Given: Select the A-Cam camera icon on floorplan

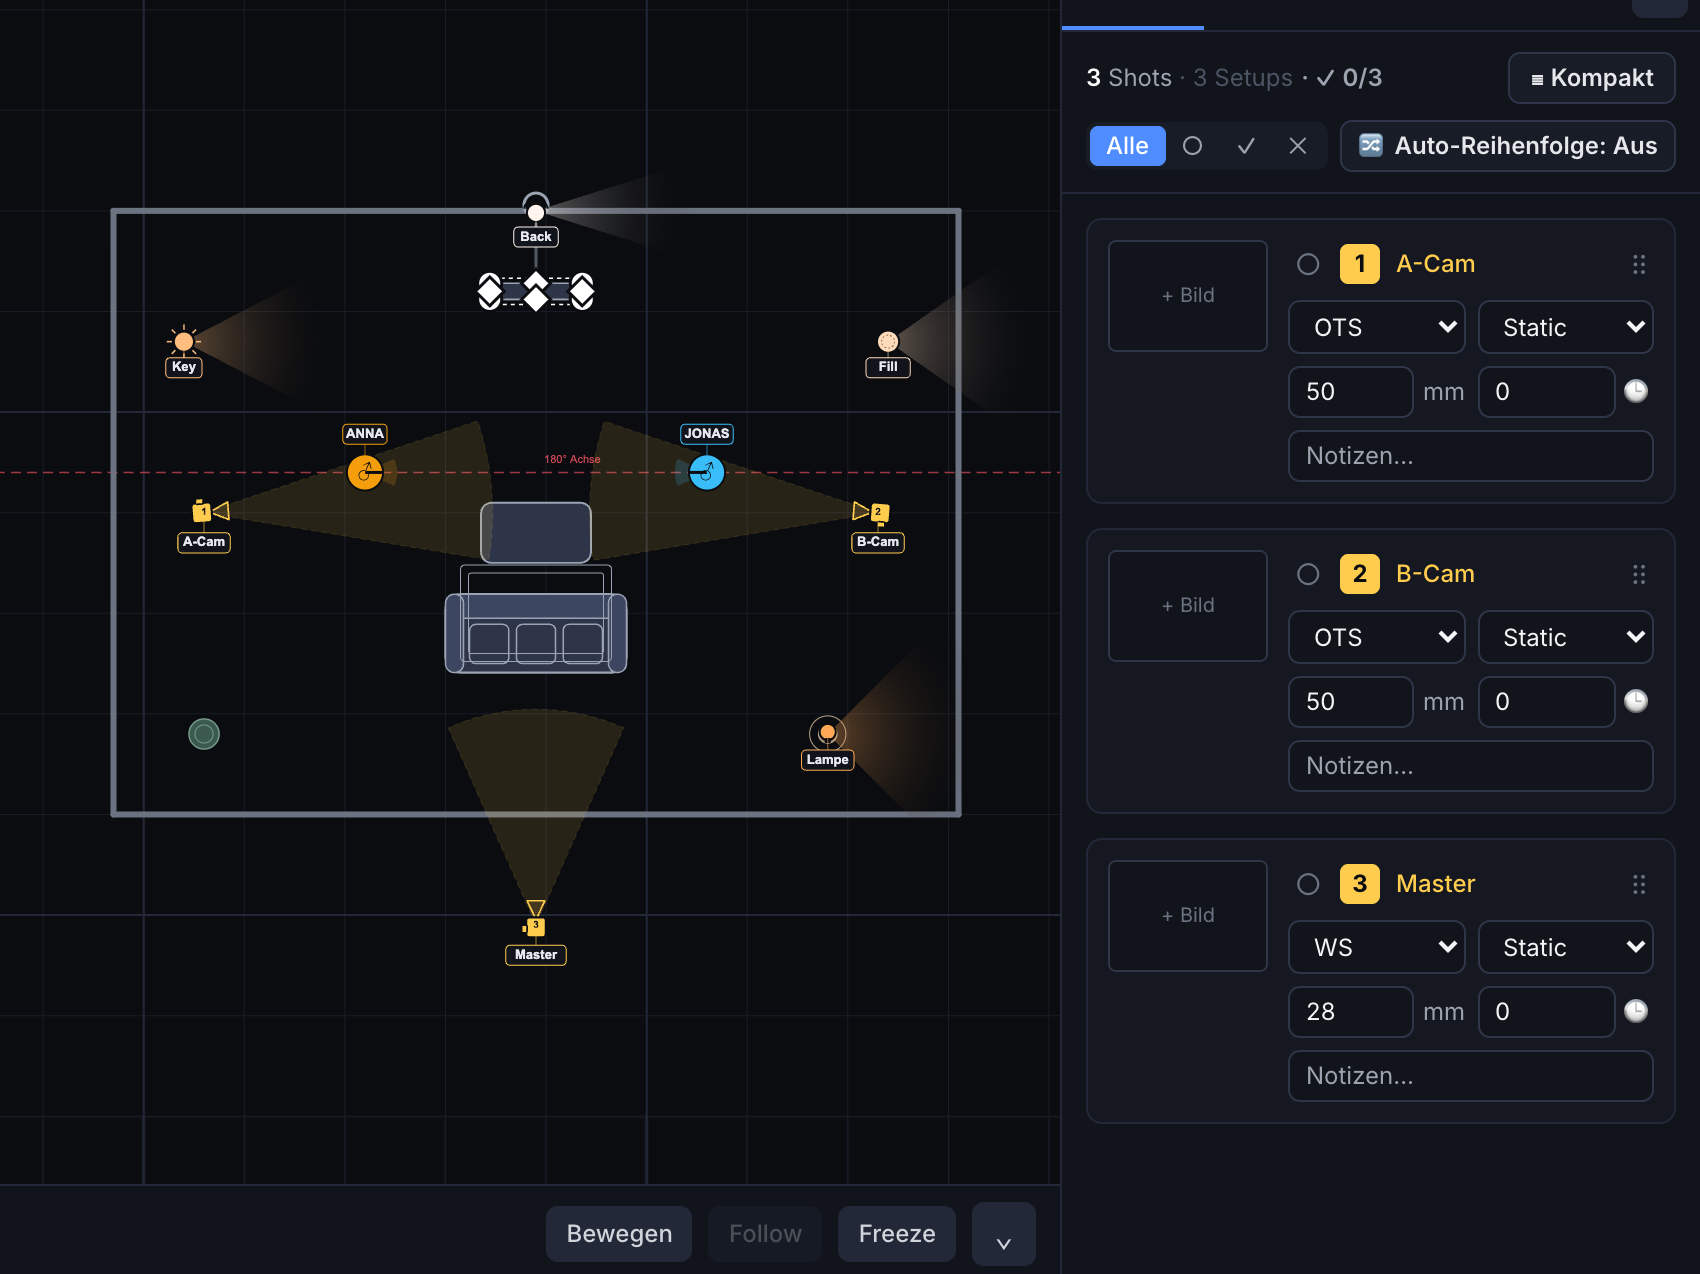Looking at the screenshot, I should tap(210, 511).
